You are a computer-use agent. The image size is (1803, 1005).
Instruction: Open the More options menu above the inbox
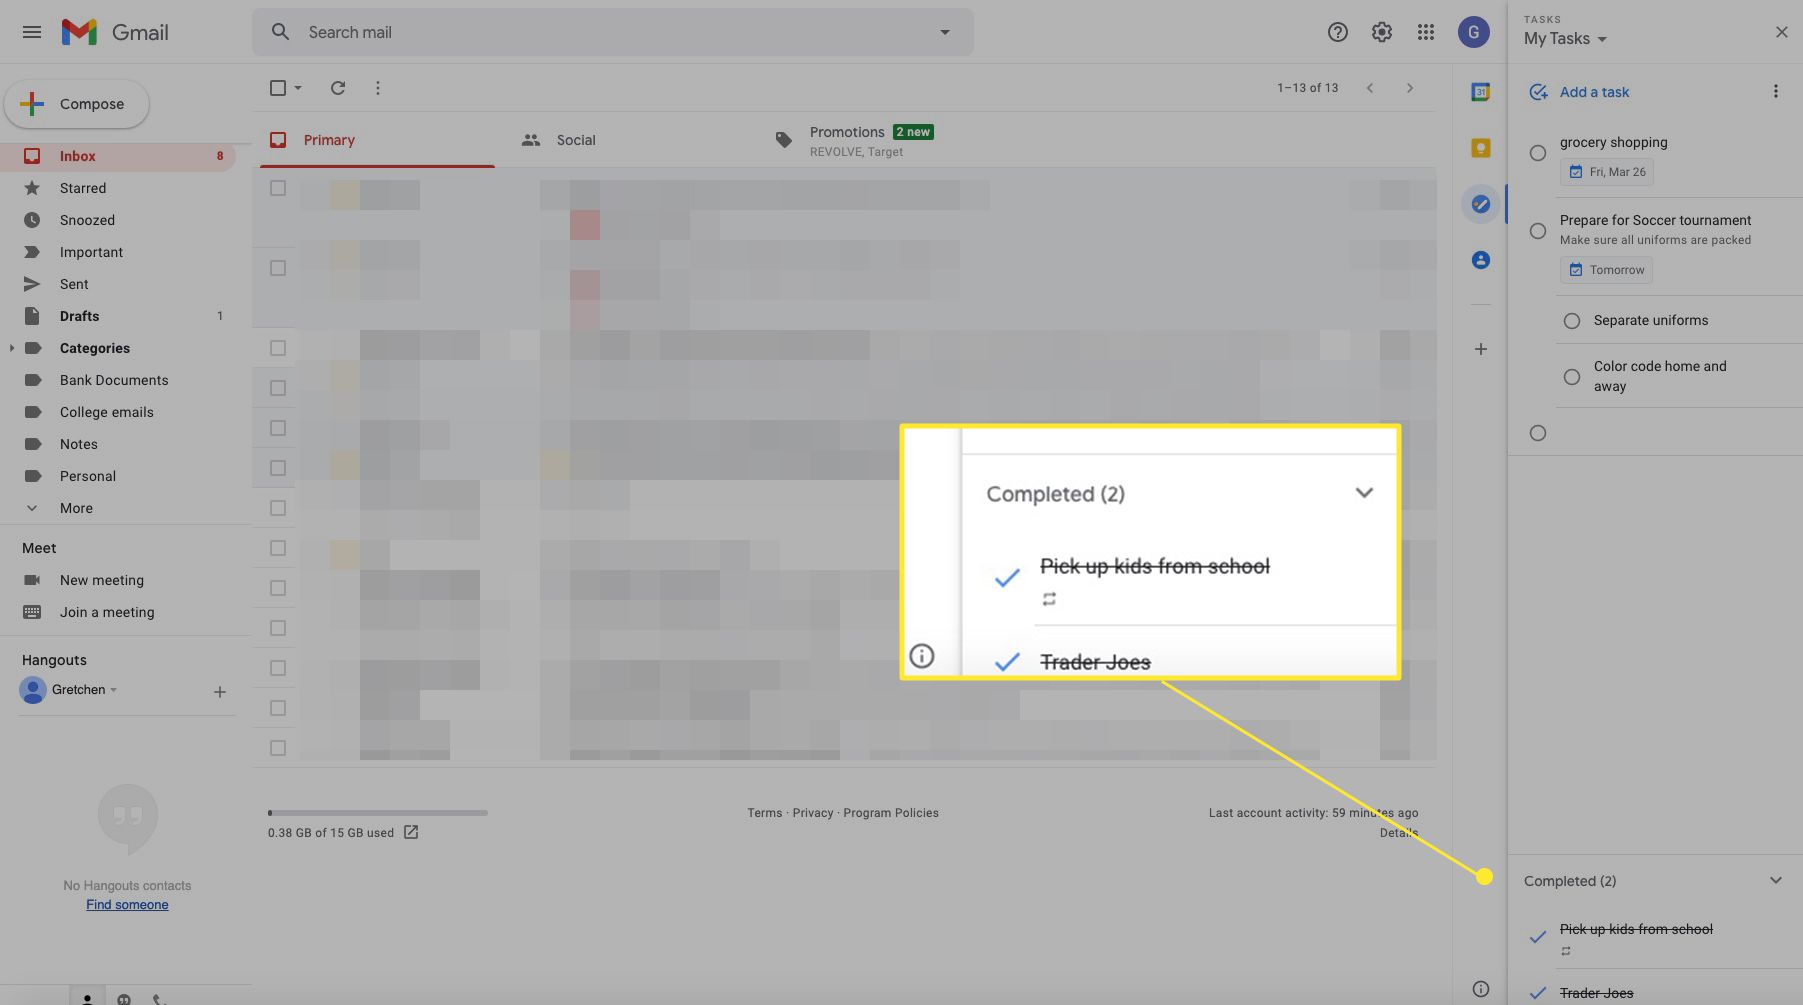[377, 88]
